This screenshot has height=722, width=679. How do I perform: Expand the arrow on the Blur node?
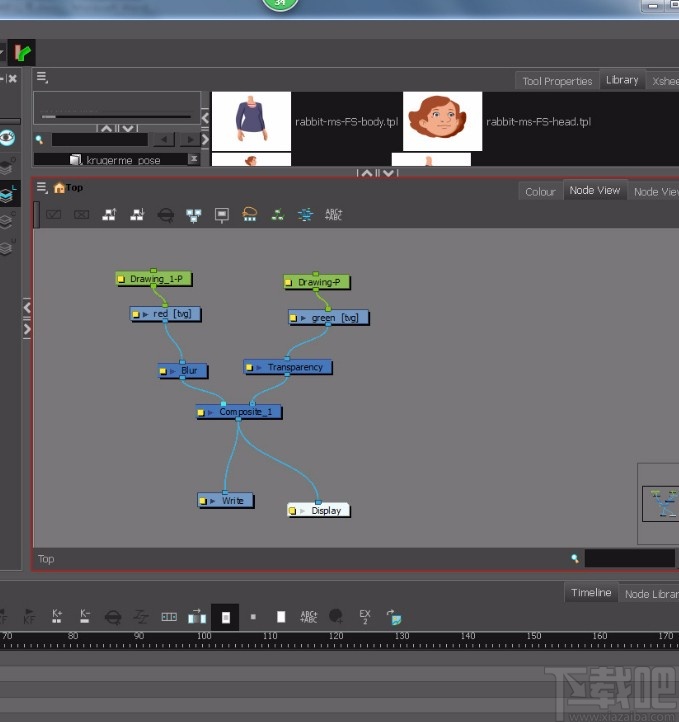(x=173, y=371)
